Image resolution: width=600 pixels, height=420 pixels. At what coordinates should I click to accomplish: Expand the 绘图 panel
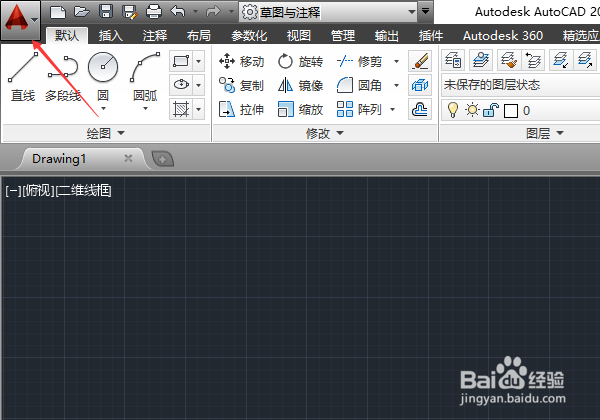(x=106, y=133)
